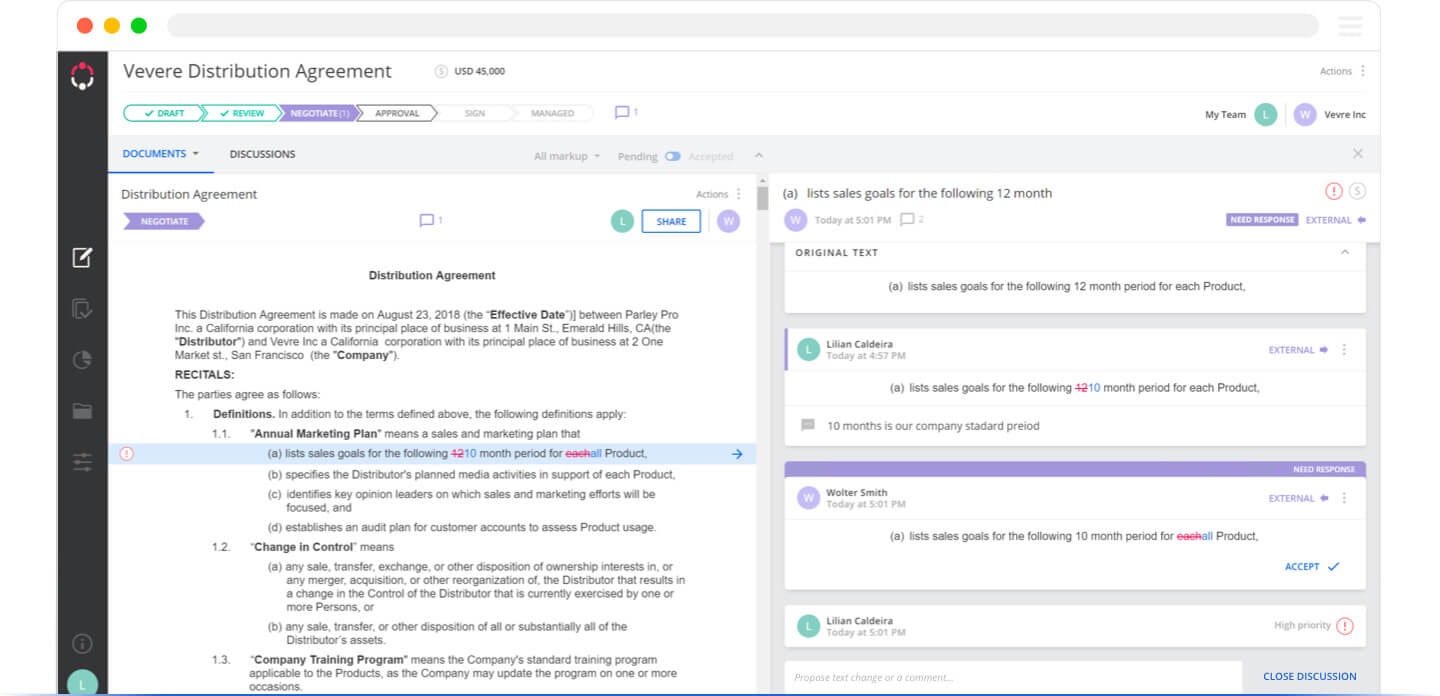Close the discussion panel with X
Image resolution: width=1440 pixels, height=696 pixels.
pos(1357,154)
